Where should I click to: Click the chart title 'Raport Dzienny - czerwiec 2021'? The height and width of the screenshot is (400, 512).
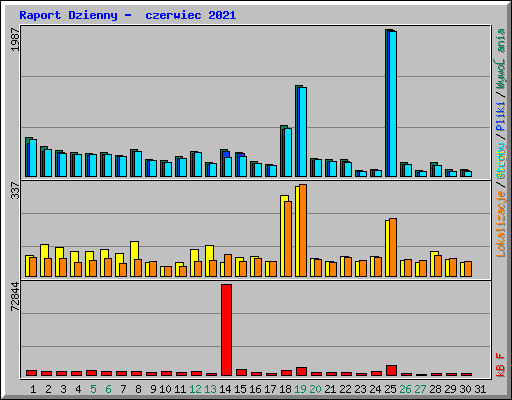click(x=128, y=15)
